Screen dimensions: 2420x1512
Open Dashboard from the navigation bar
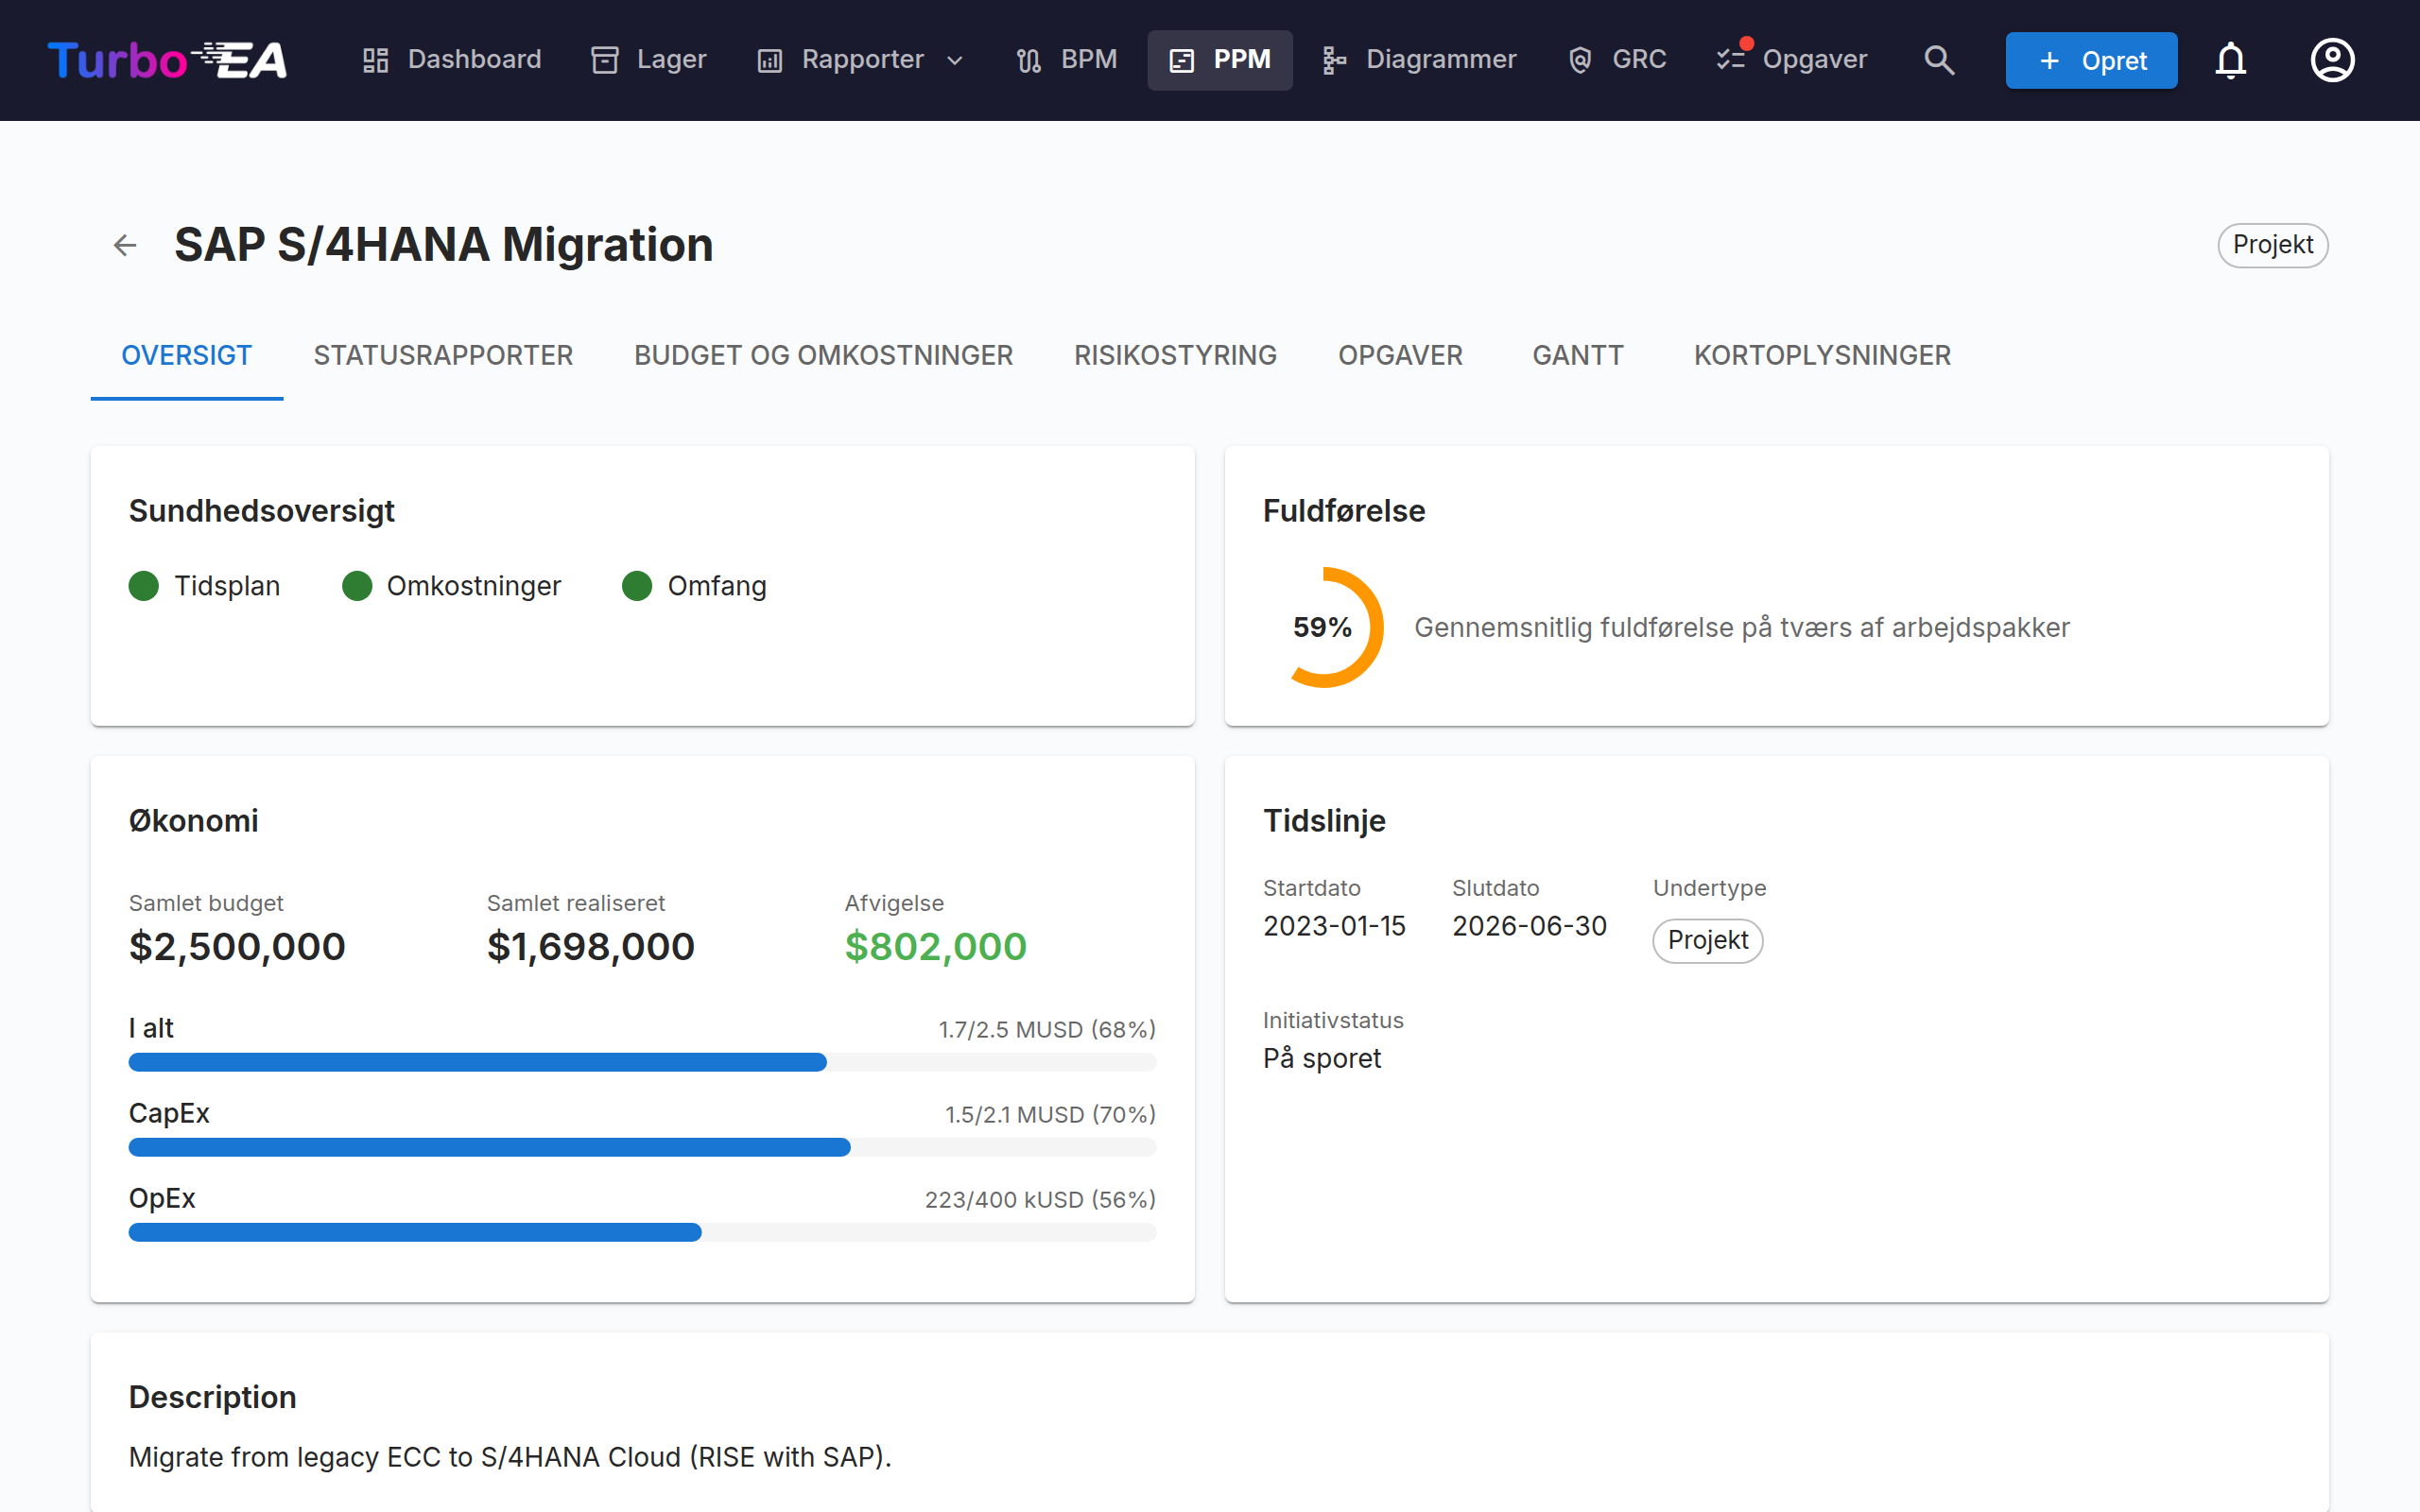coord(452,60)
